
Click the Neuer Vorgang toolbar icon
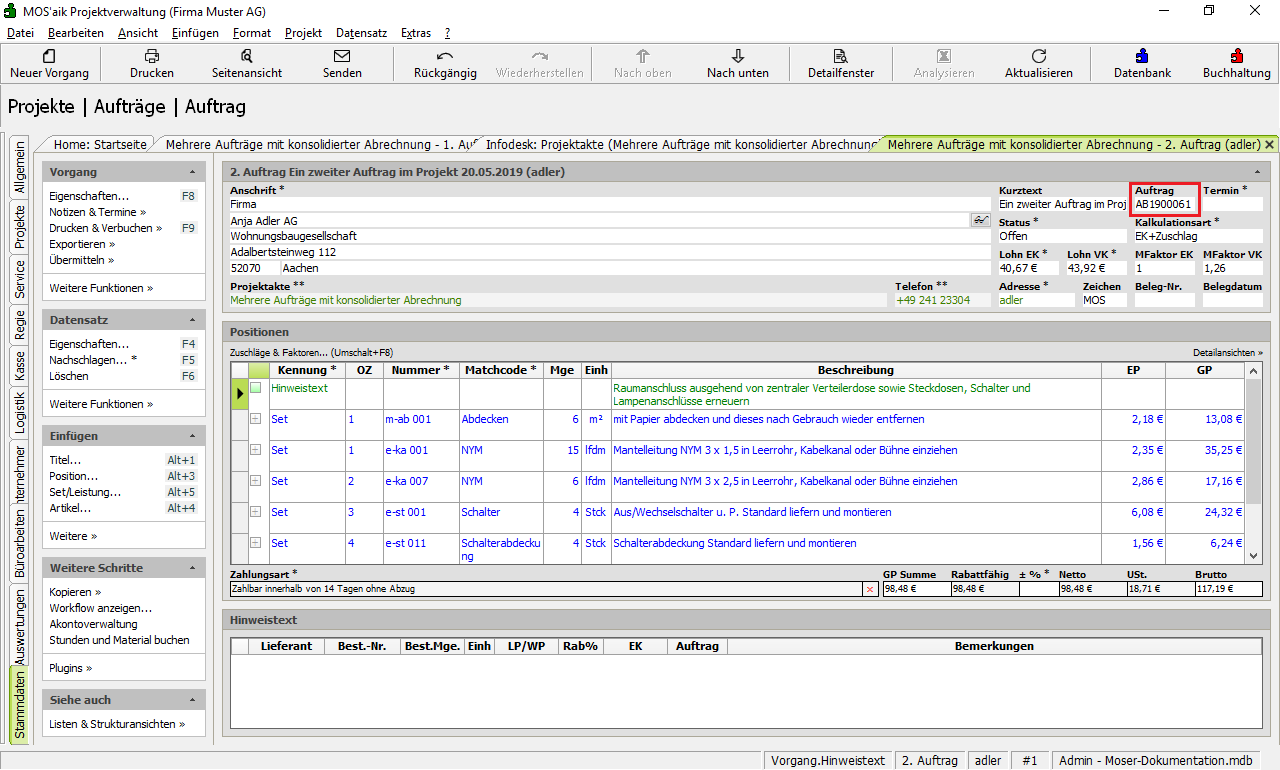[x=49, y=56]
